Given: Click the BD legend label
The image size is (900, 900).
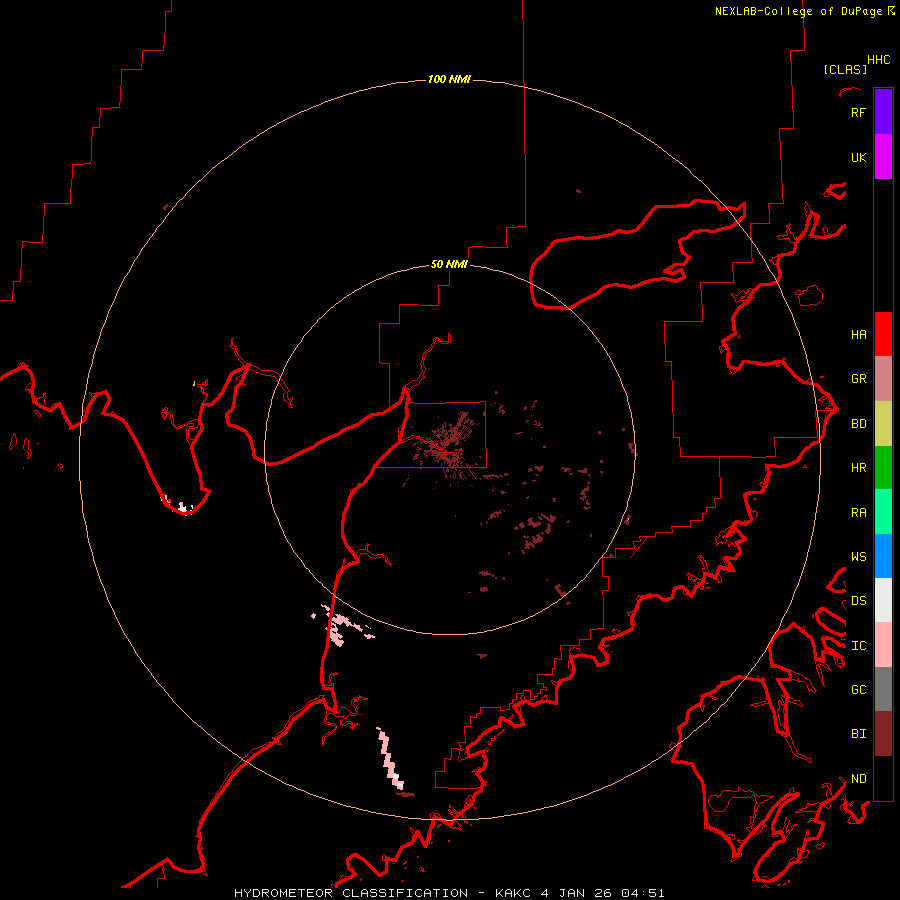Looking at the screenshot, I should coord(858,424).
